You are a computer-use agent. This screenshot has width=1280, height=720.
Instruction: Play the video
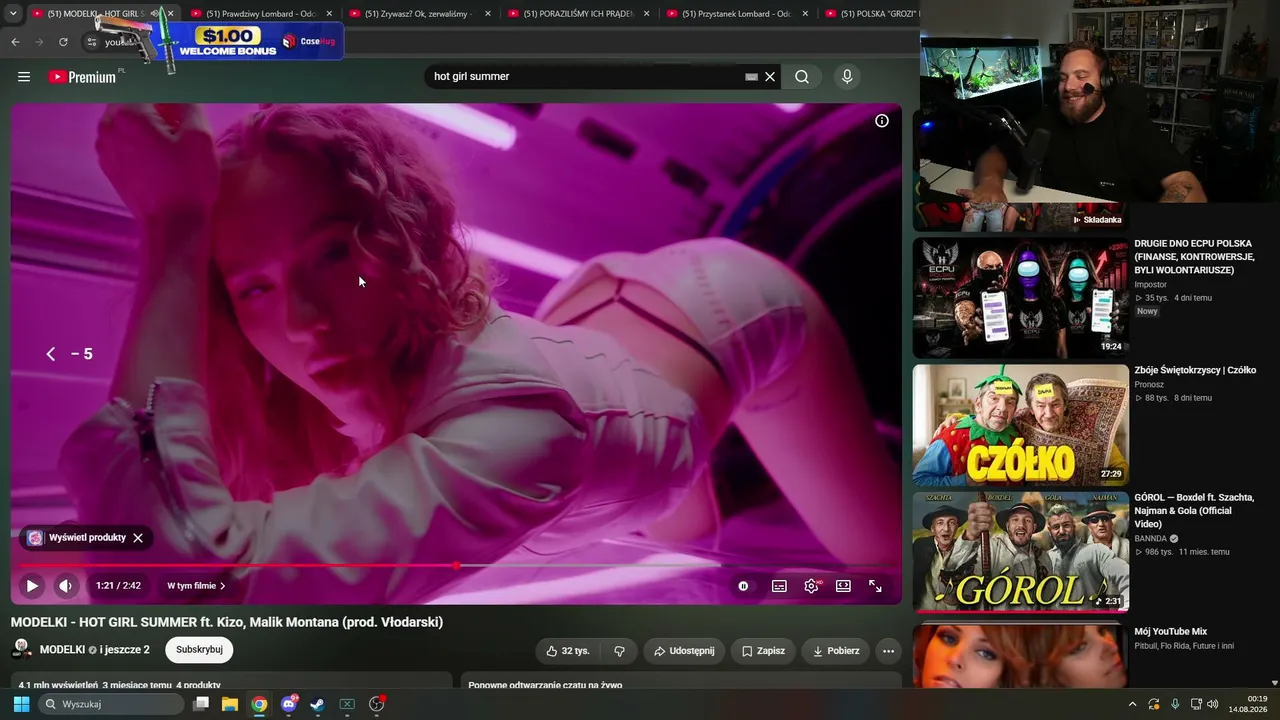[x=32, y=586]
